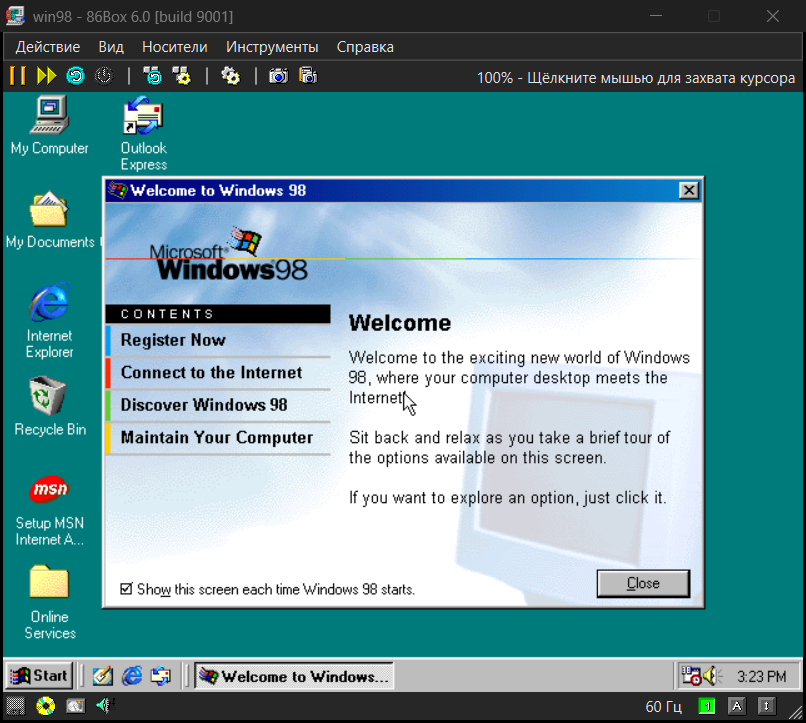Click the CD-ROM disc icon in status bar

click(45, 706)
